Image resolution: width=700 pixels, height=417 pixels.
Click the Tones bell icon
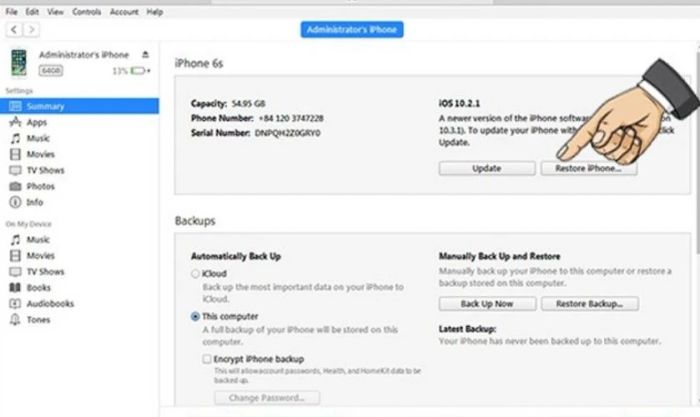[15, 320]
